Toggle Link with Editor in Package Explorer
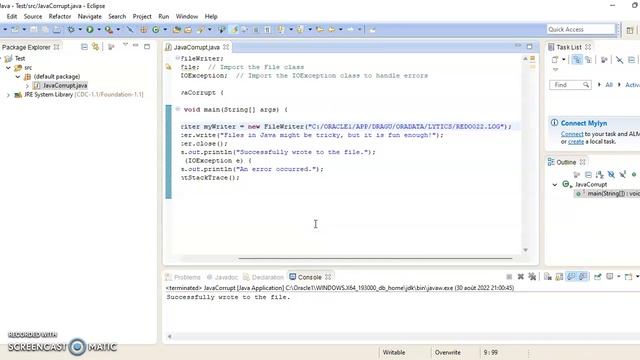 [96, 47]
